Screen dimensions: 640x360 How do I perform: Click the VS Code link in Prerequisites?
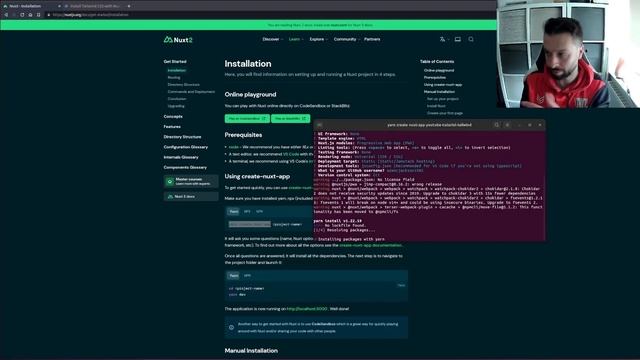[x=291, y=154]
